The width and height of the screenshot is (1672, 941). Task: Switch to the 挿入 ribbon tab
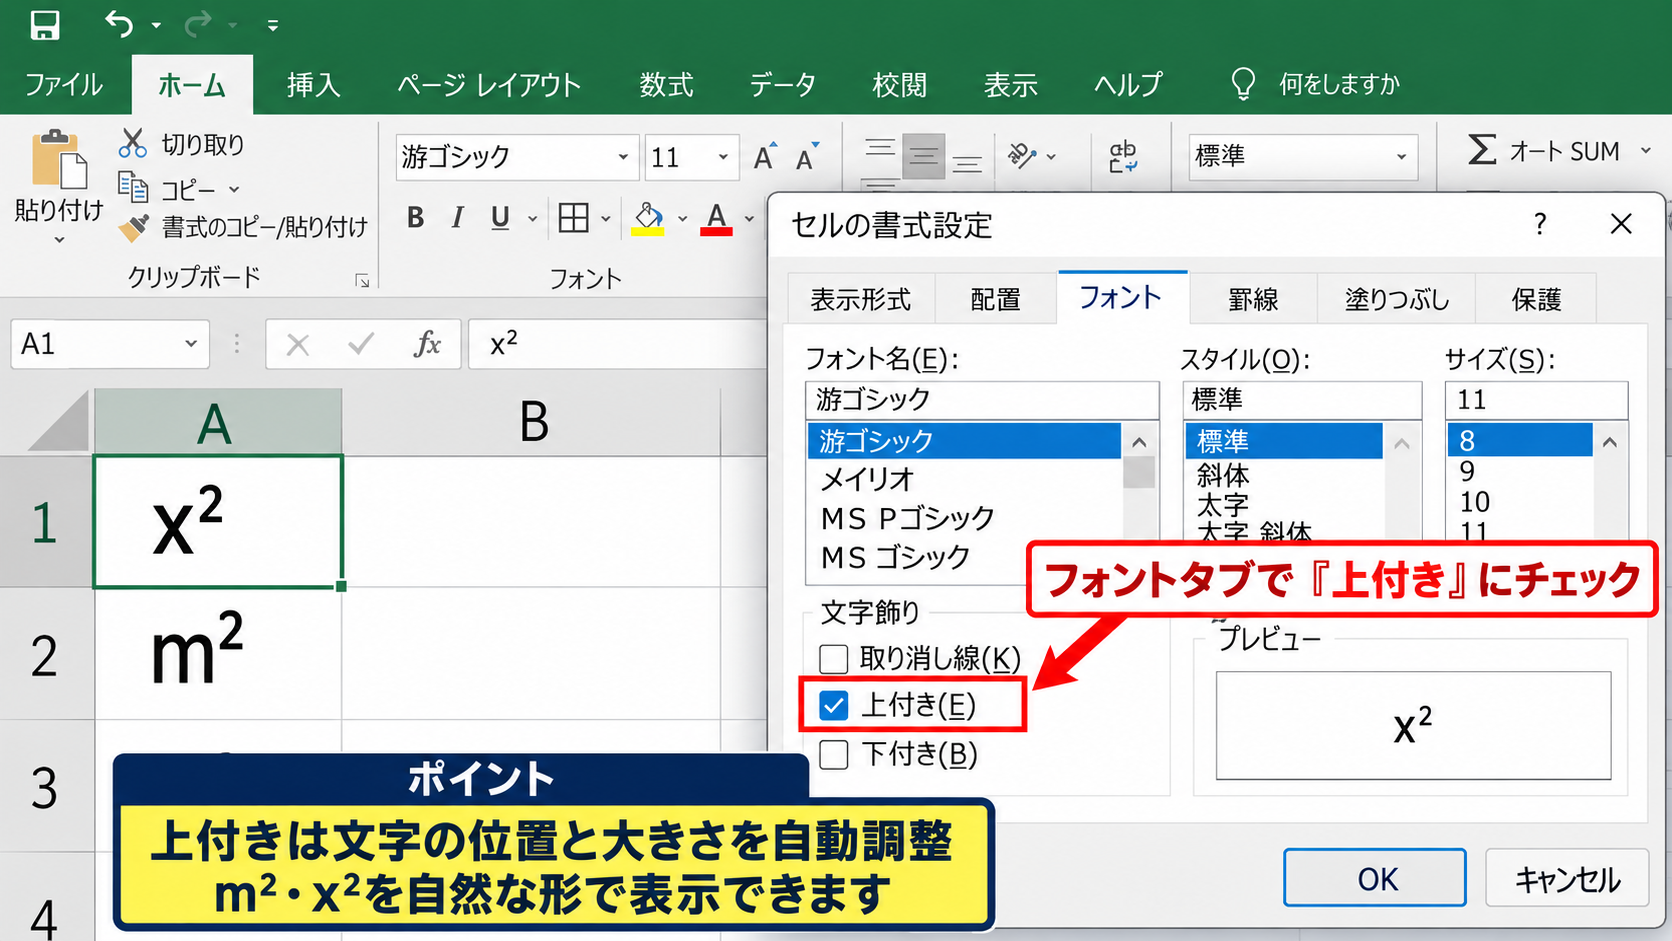tap(314, 85)
